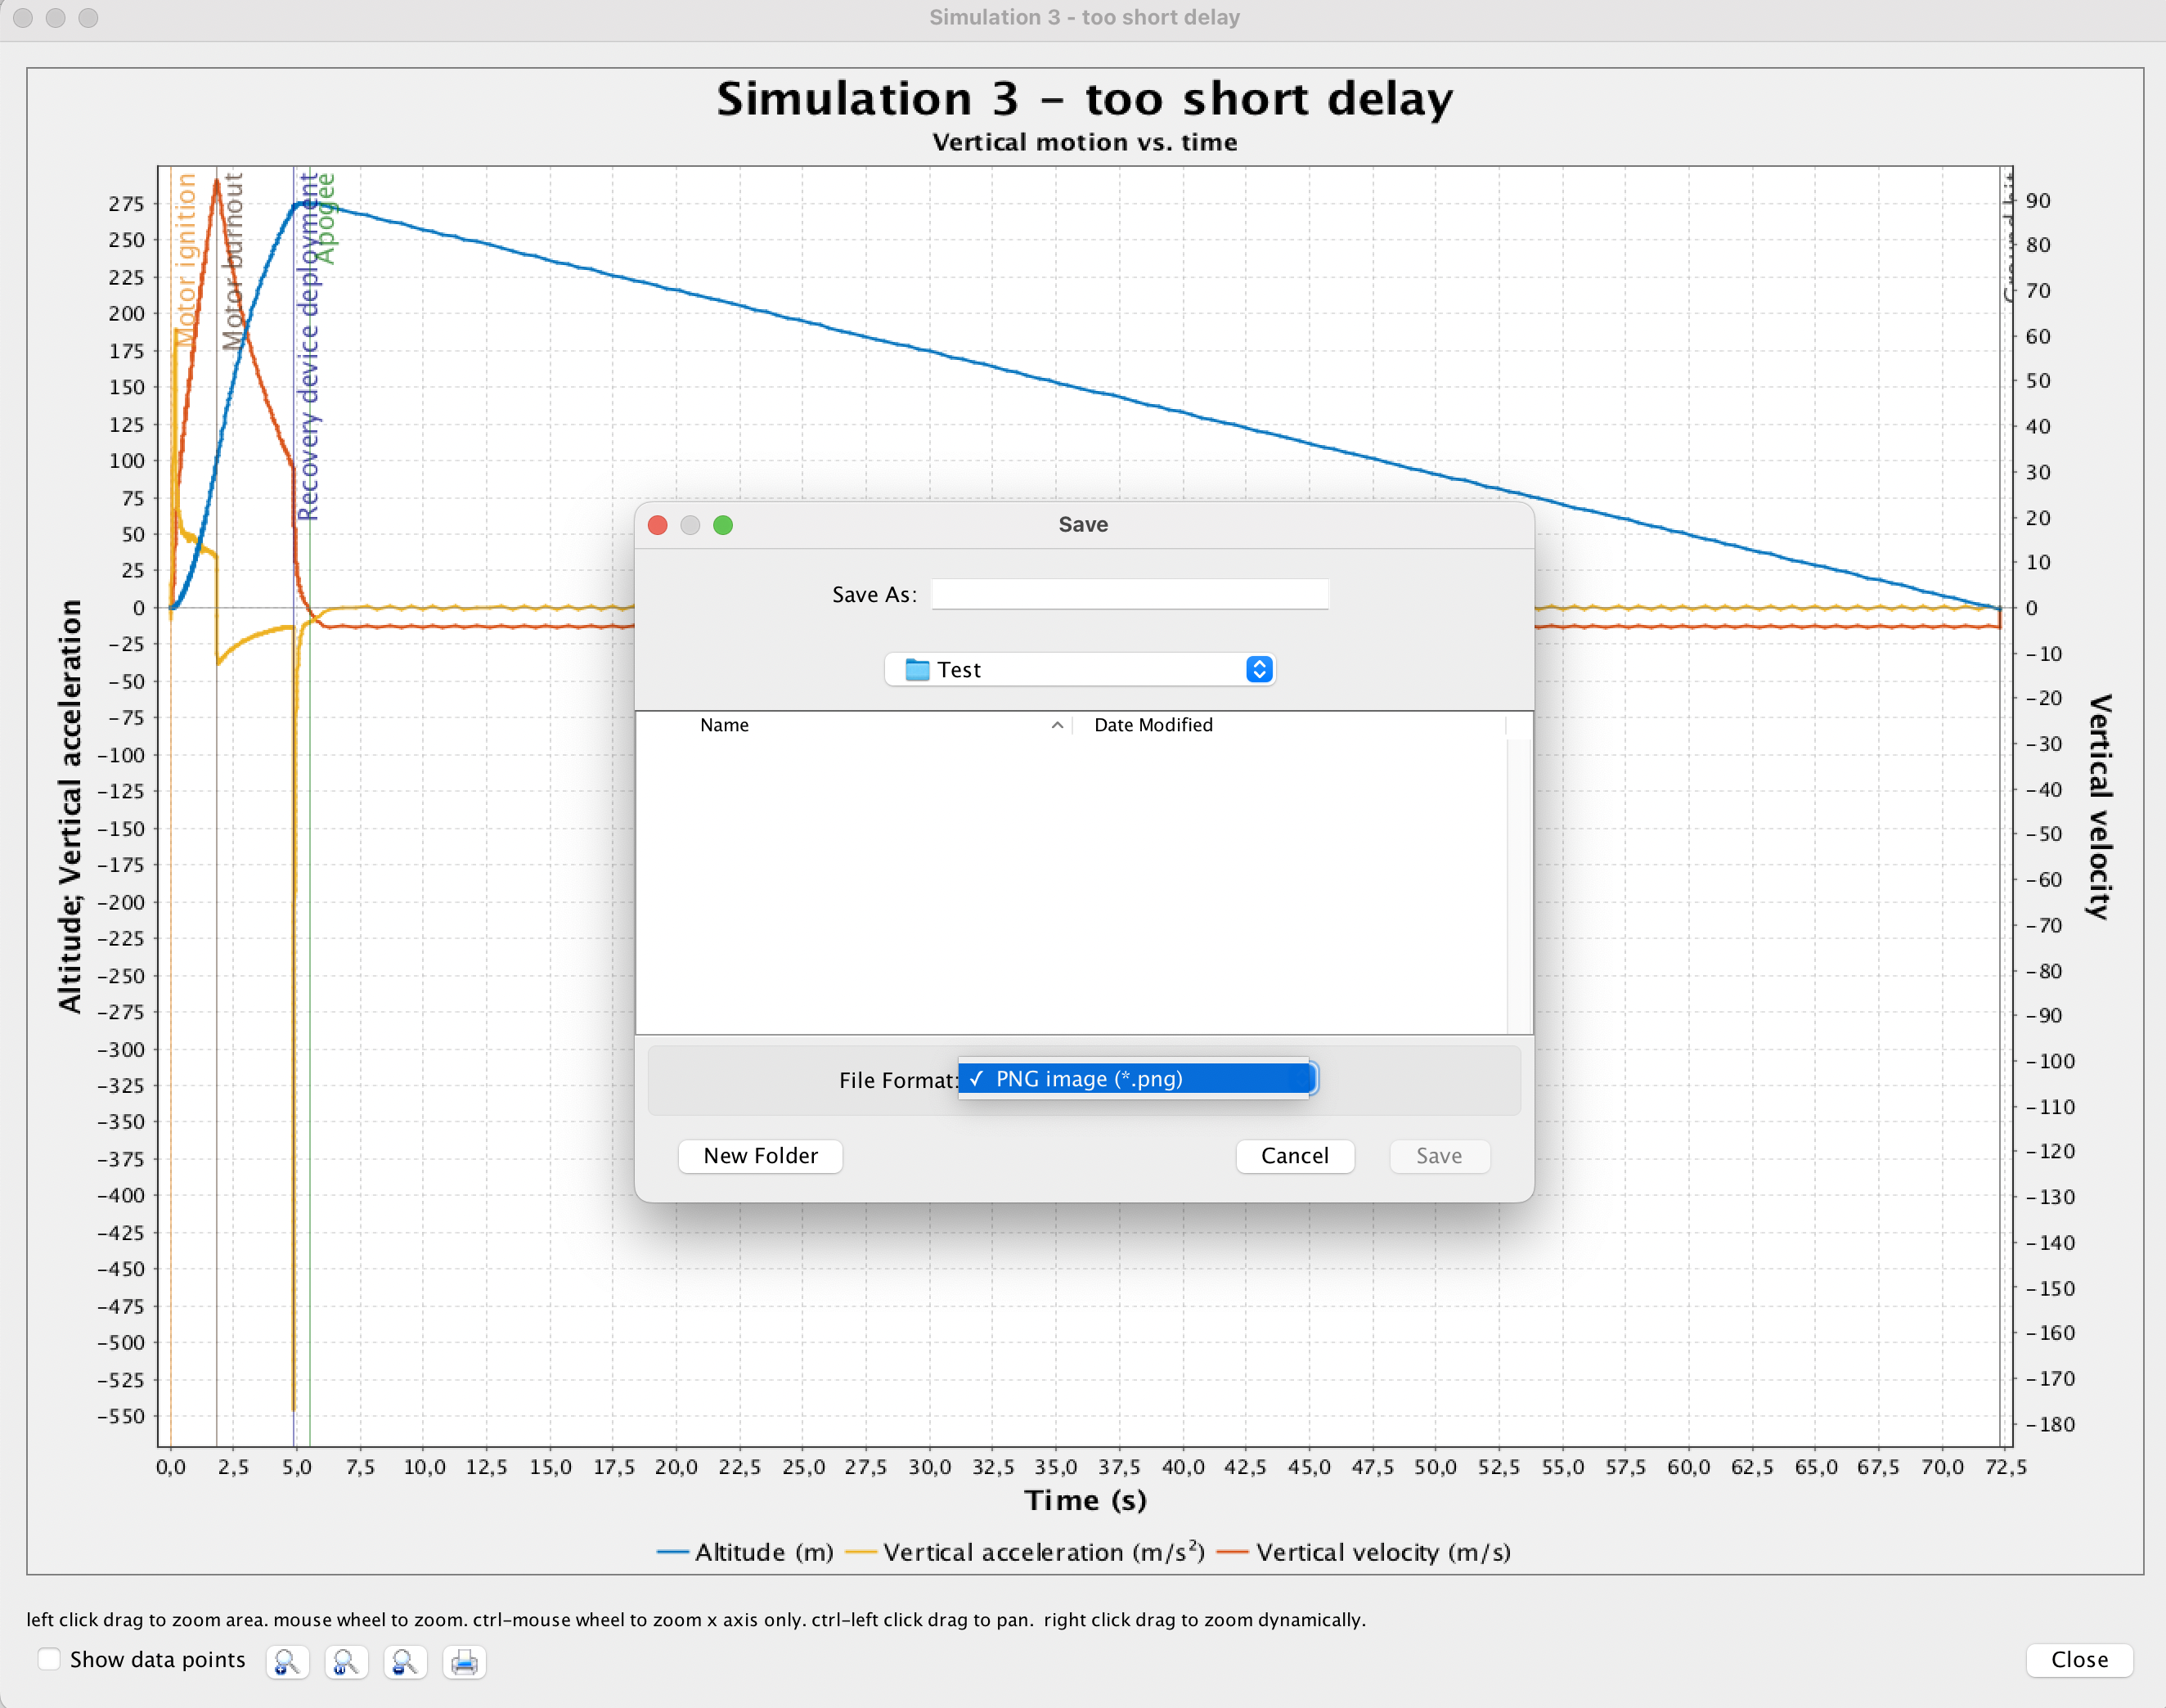Click the blue Altitude legend marker

pyautogui.click(x=673, y=1552)
